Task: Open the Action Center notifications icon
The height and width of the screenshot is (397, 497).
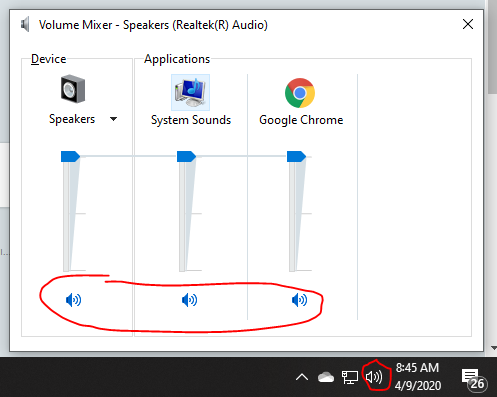Action: tap(474, 379)
